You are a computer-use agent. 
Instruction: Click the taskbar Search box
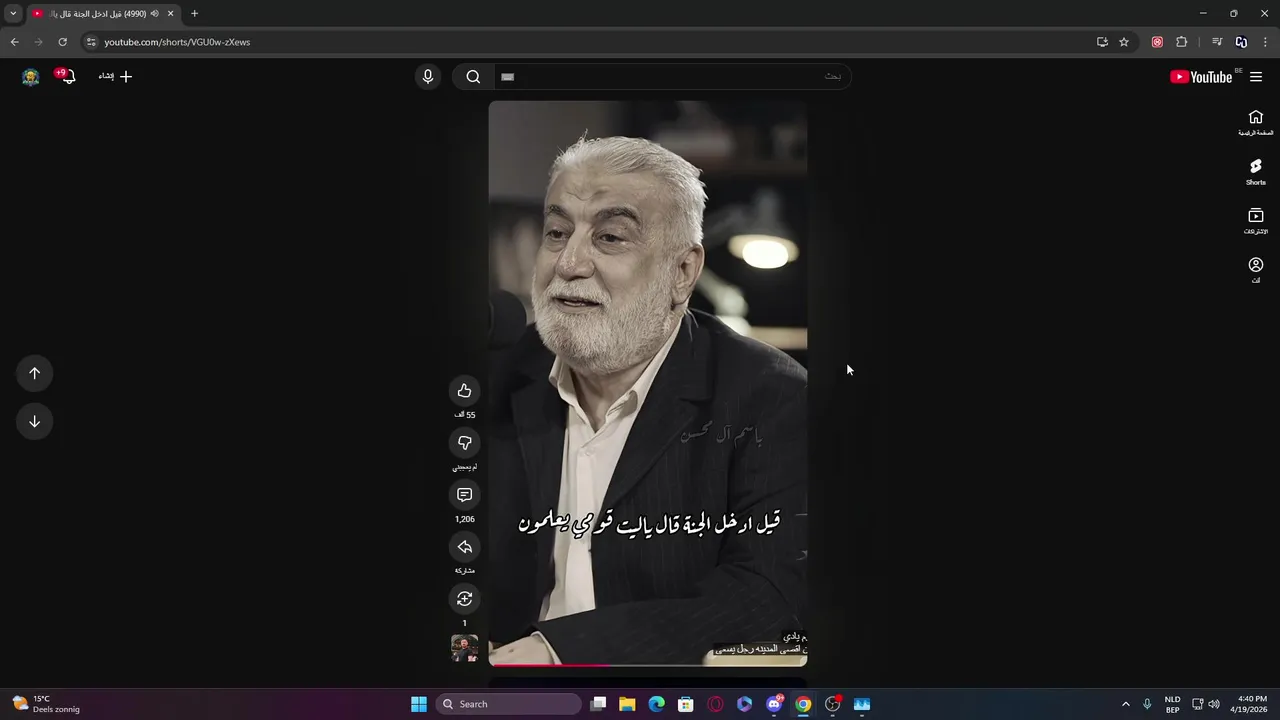point(509,704)
